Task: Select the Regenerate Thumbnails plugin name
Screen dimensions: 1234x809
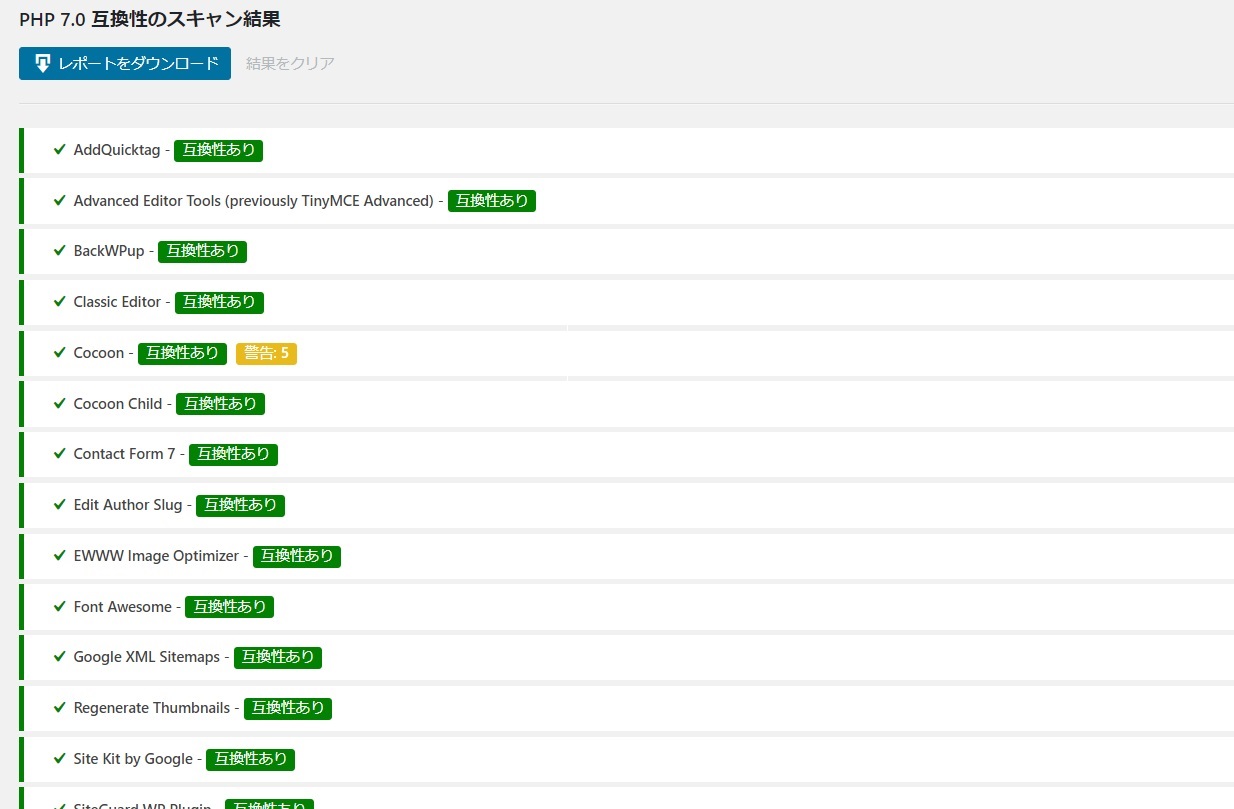Action: (x=152, y=708)
